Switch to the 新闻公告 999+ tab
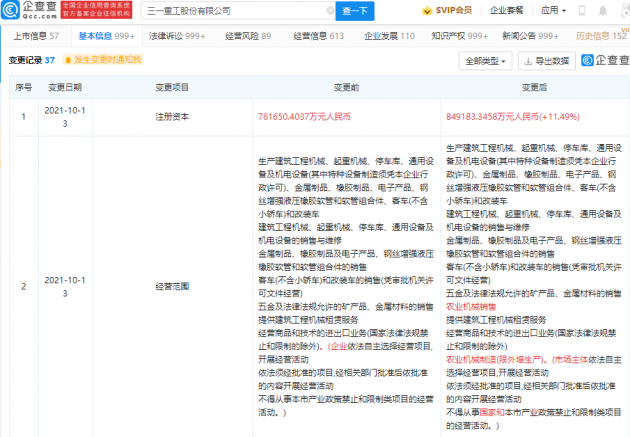Viewport: 630px width, 437px height. 530,36
